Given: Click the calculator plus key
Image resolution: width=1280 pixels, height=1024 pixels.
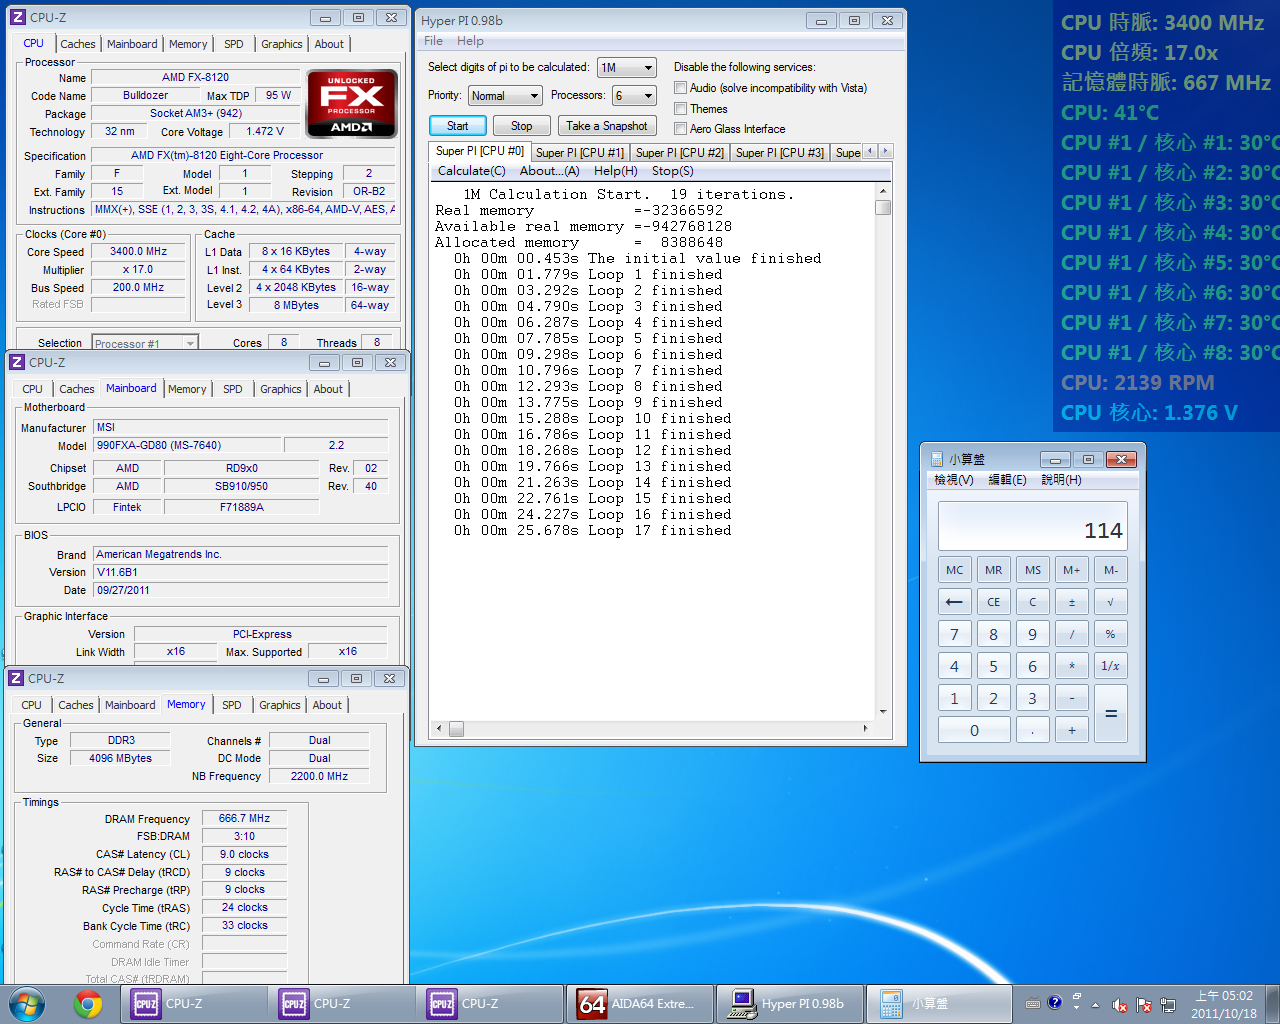Looking at the screenshot, I should [x=1071, y=730].
